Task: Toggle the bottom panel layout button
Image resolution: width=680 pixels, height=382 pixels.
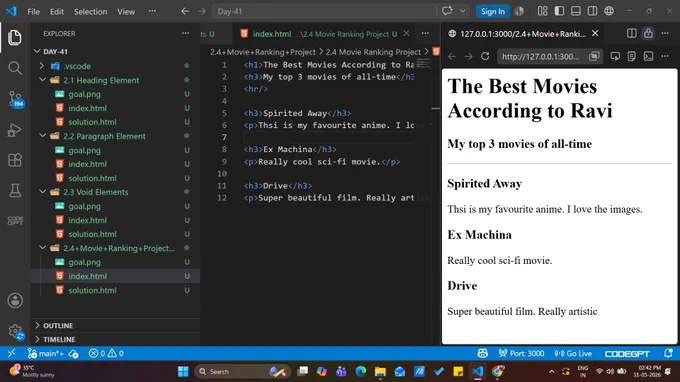Action: (x=575, y=11)
